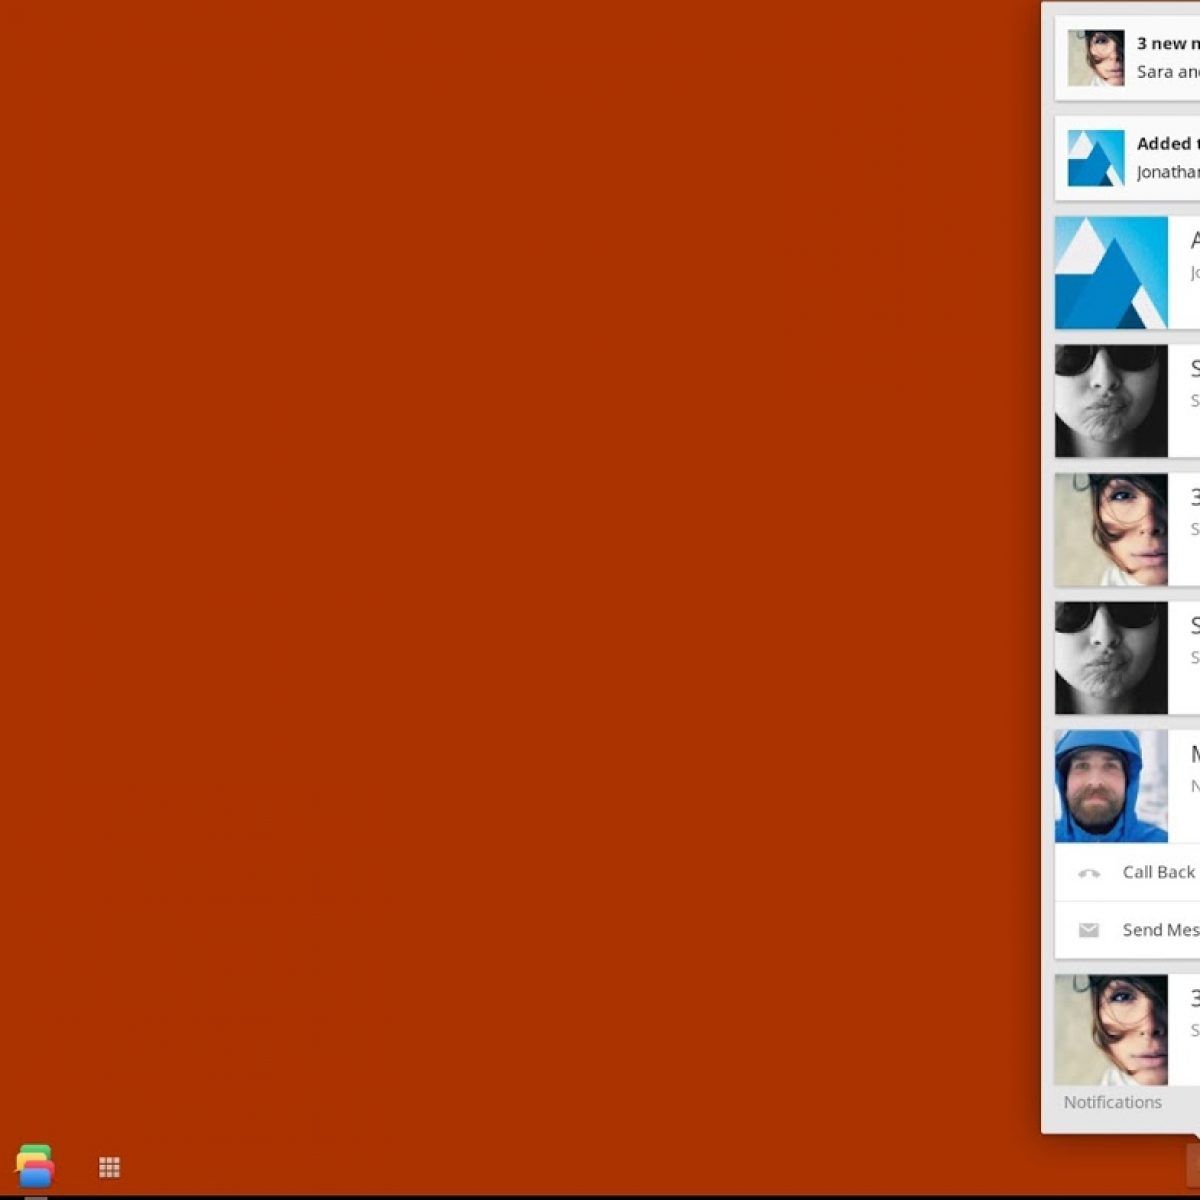Click the small blue mountain icon beside Jonathan
The height and width of the screenshot is (1200, 1200).
point(1096,158)
